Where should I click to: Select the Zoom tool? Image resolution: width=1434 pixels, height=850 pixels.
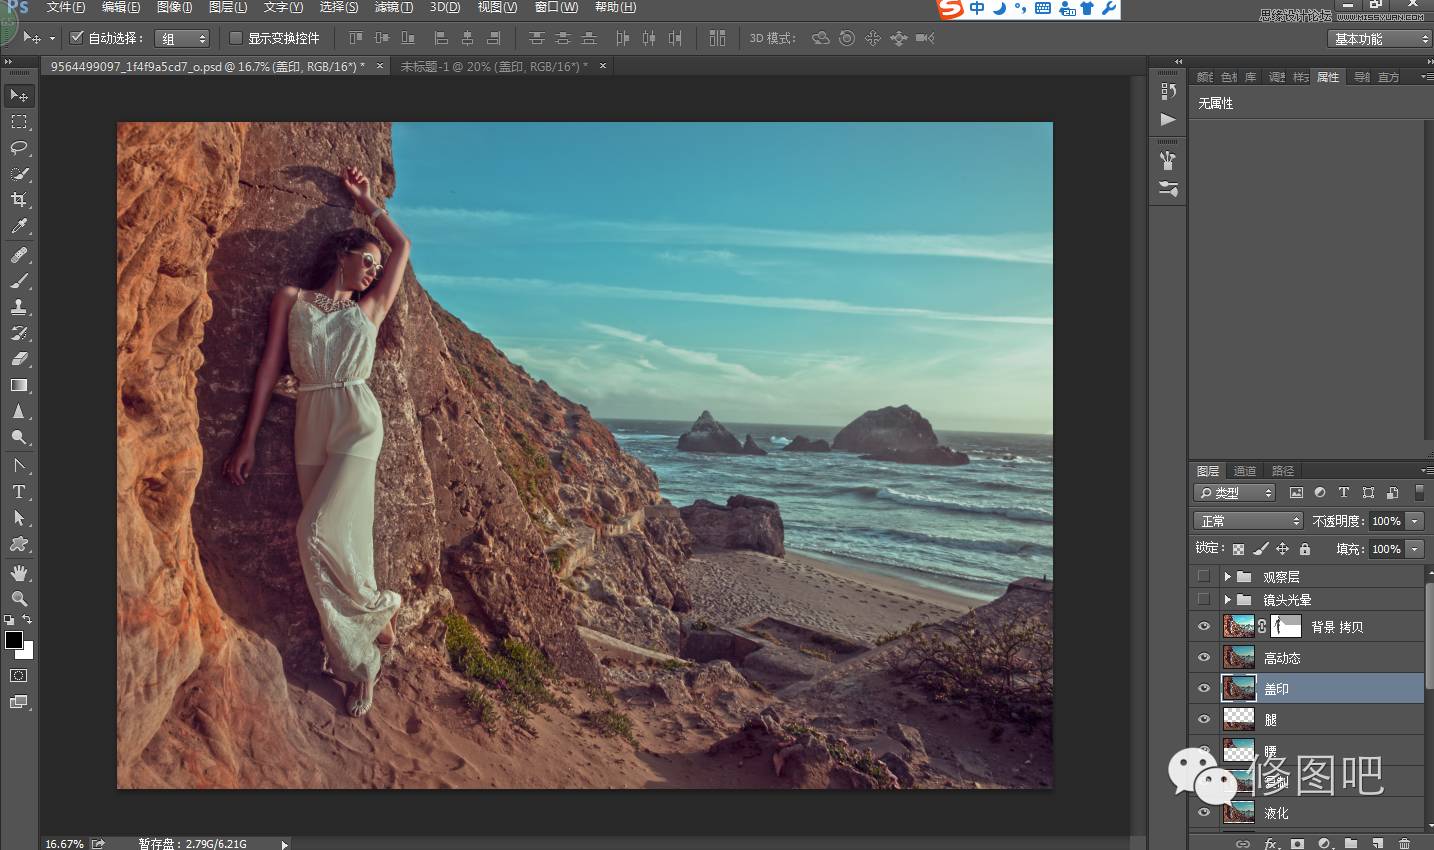[19, 599]
